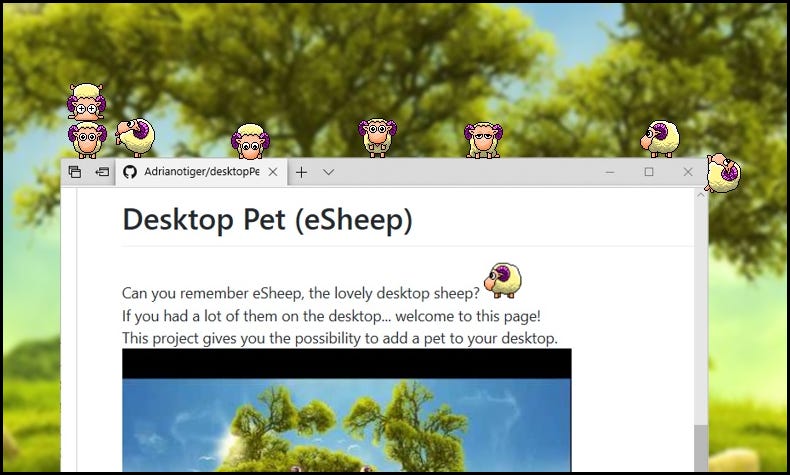This screenshot has height=475, width=790.
Task: Click the sheep facing left near the stacked pair
Action: coord(135,137)
